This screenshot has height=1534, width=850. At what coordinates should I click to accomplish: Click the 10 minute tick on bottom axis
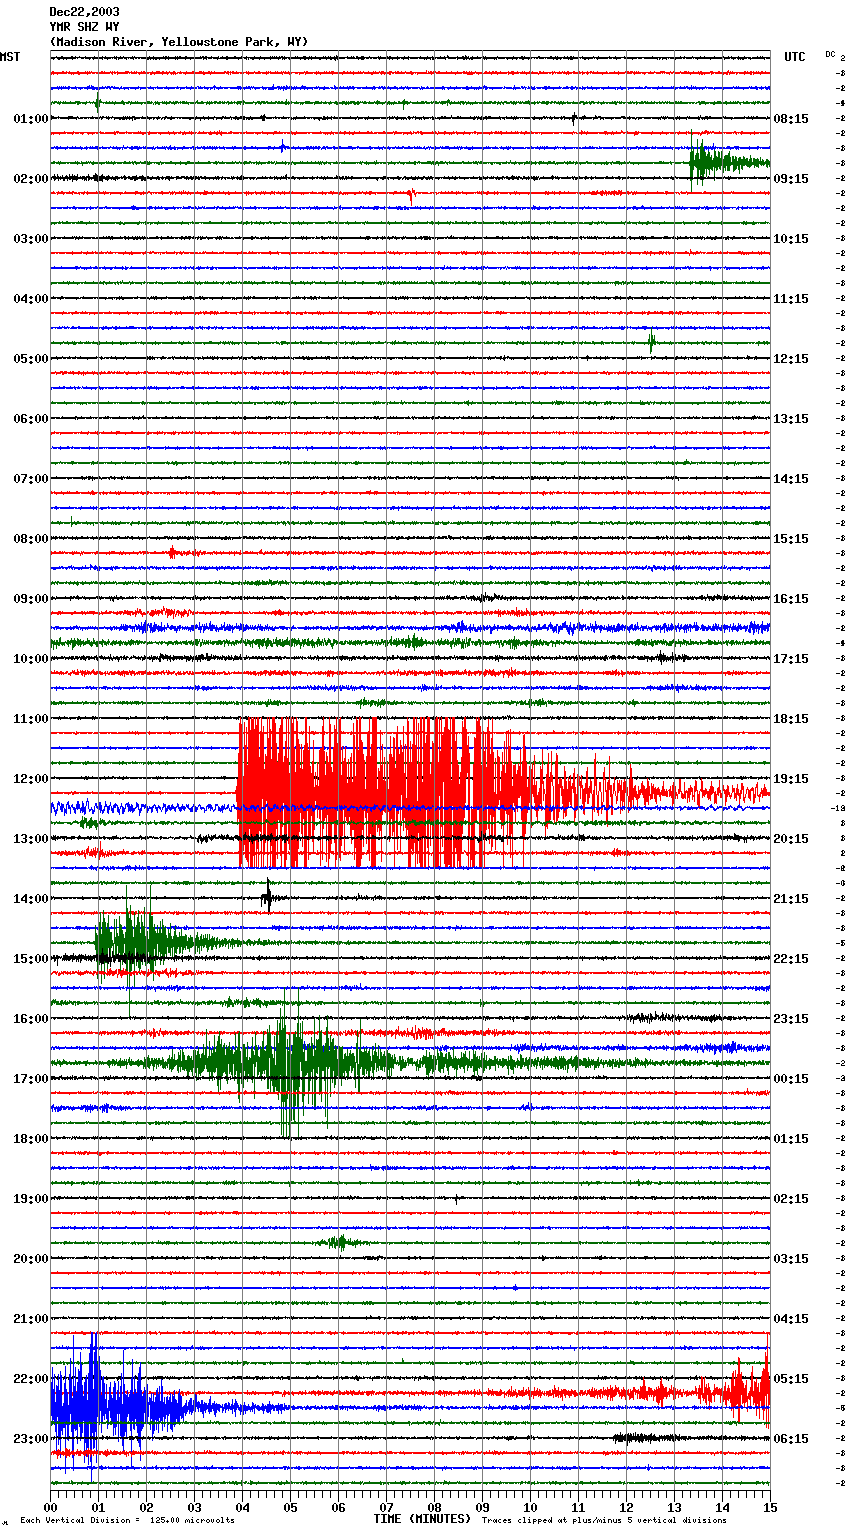coord(530,1507)
